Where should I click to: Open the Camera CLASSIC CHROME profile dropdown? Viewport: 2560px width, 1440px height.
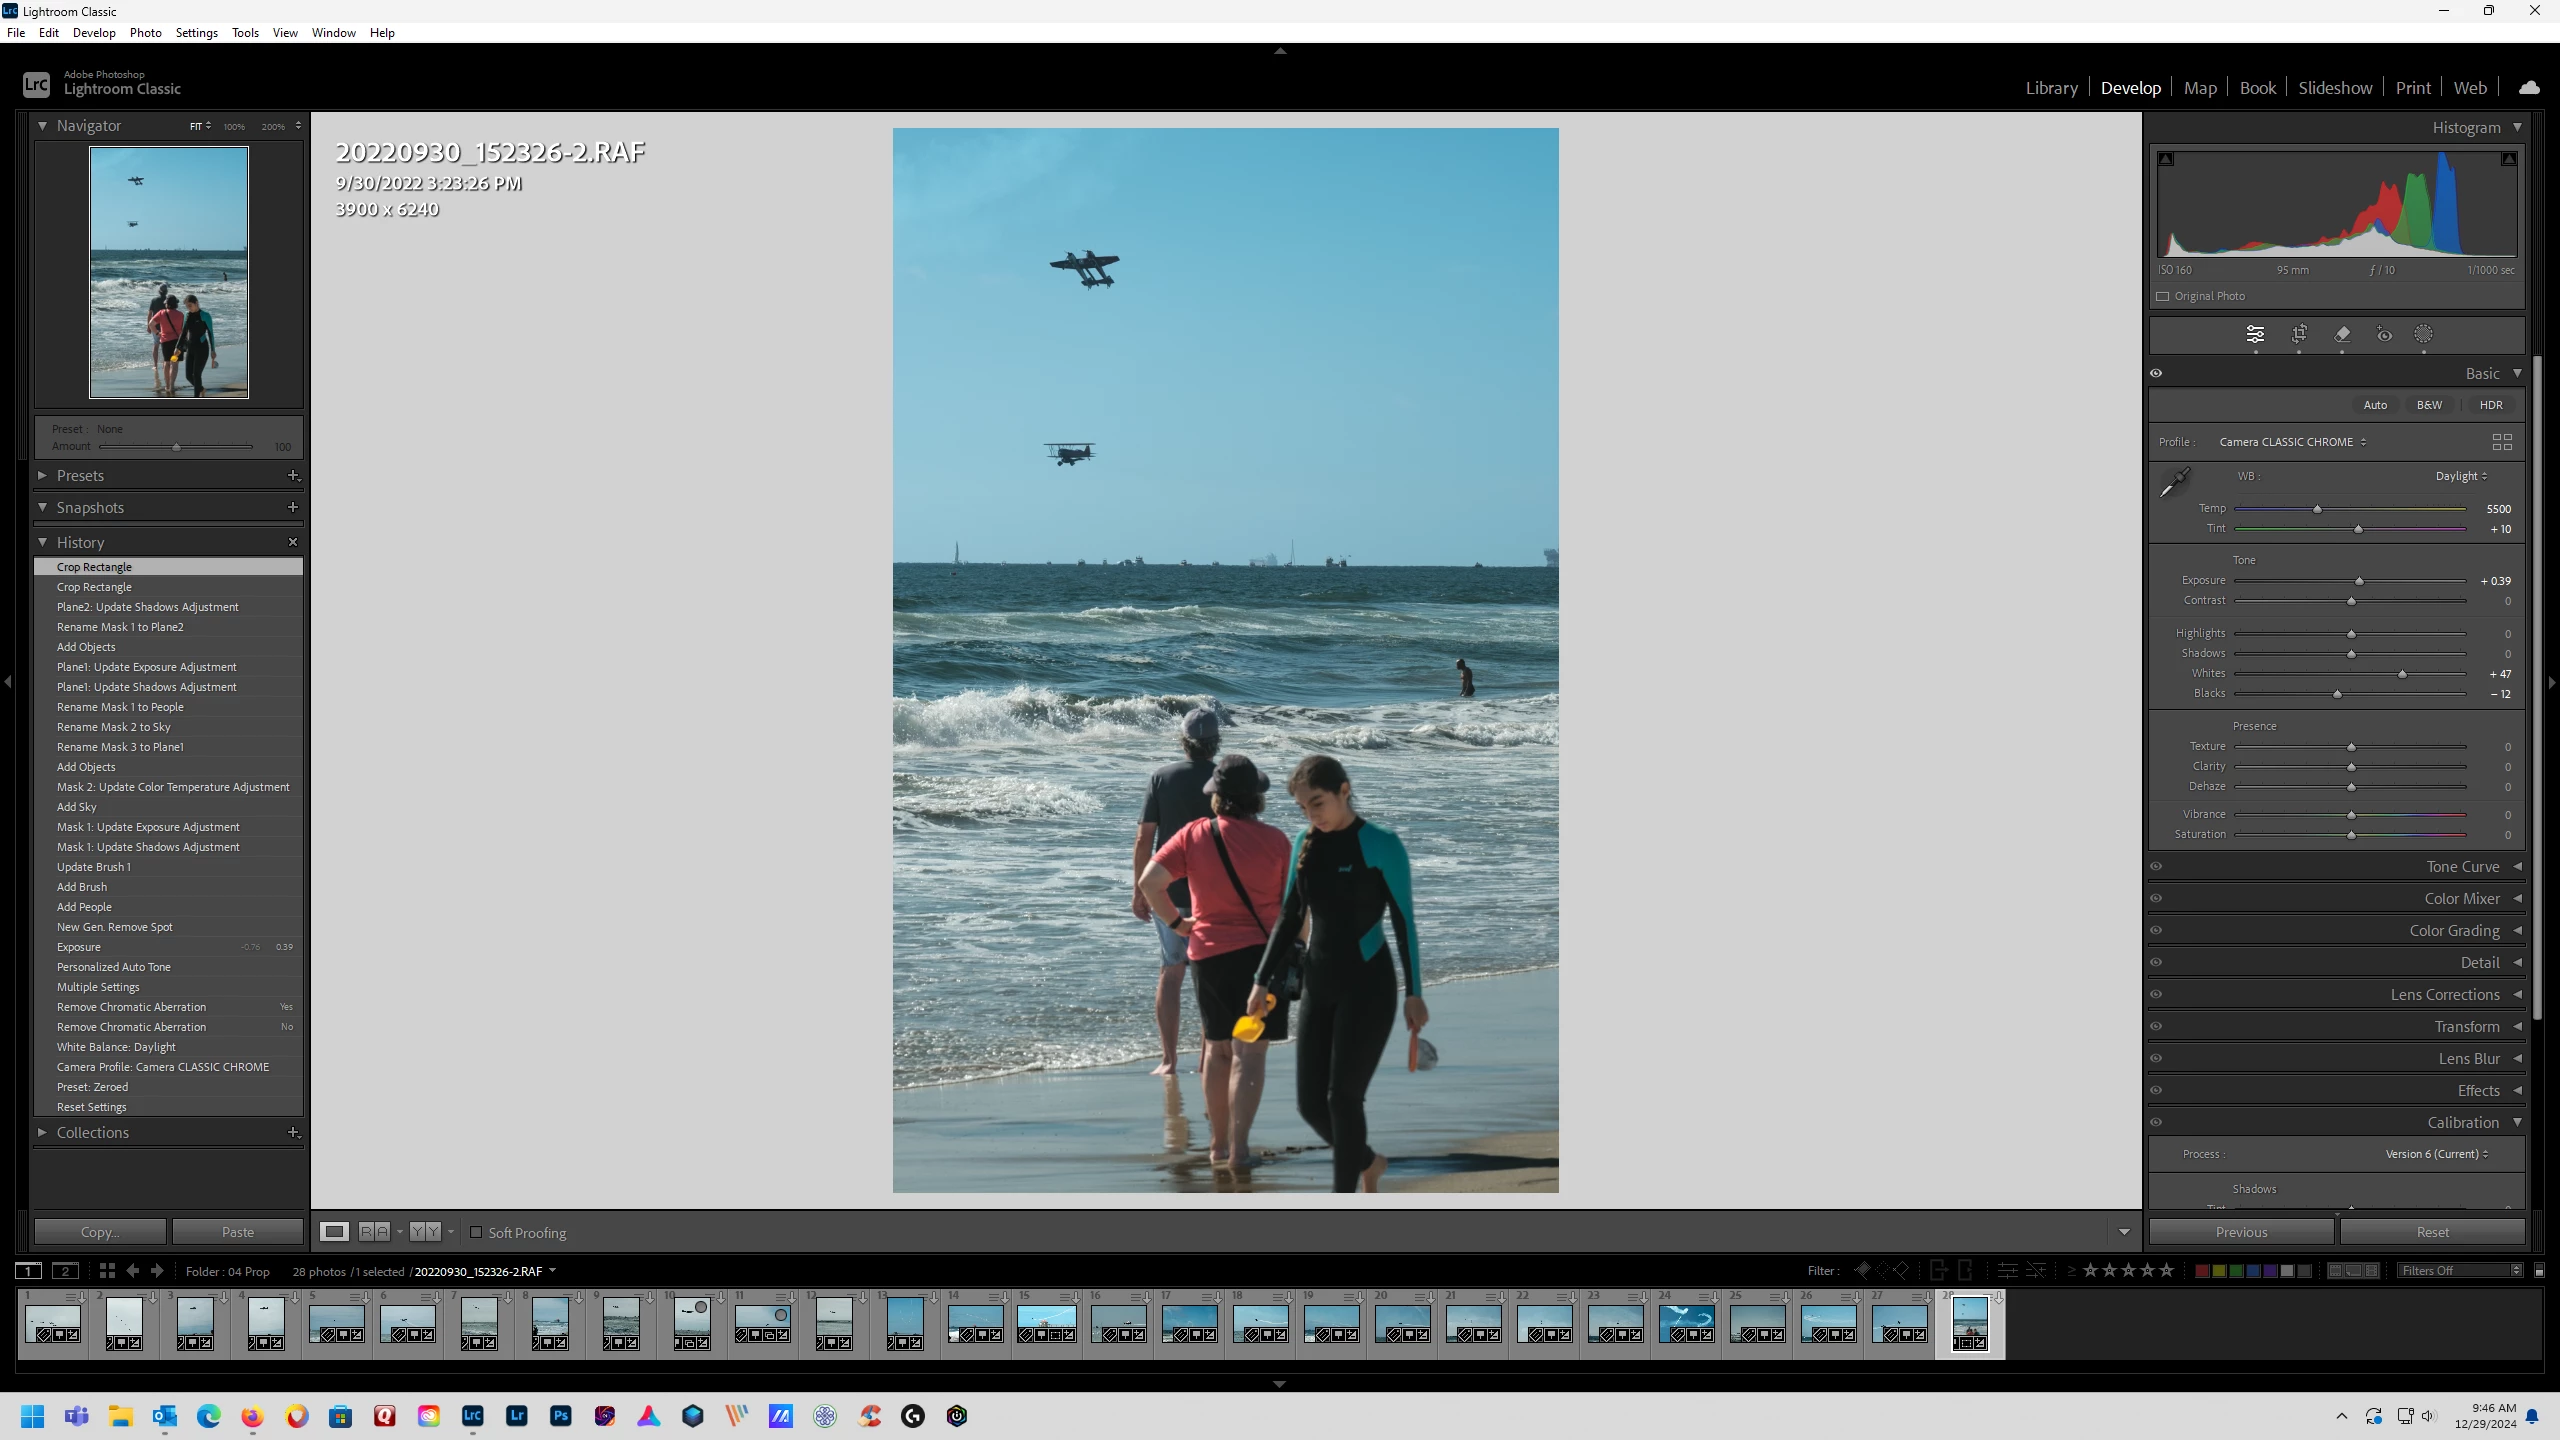2292,442
